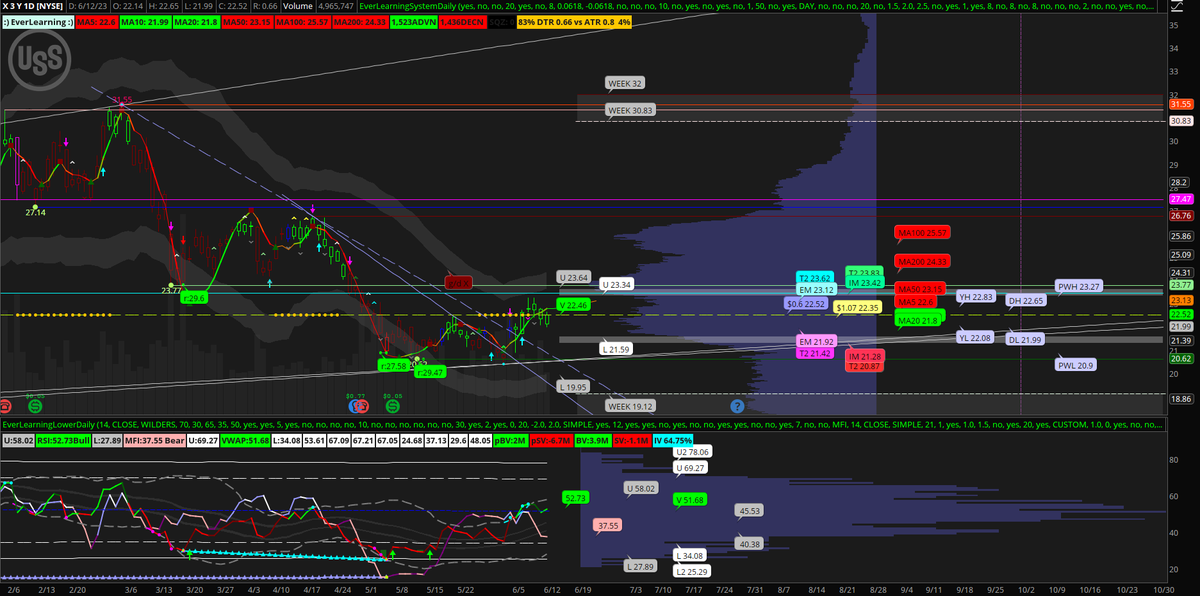Click the blue question mark help icon

737,406
